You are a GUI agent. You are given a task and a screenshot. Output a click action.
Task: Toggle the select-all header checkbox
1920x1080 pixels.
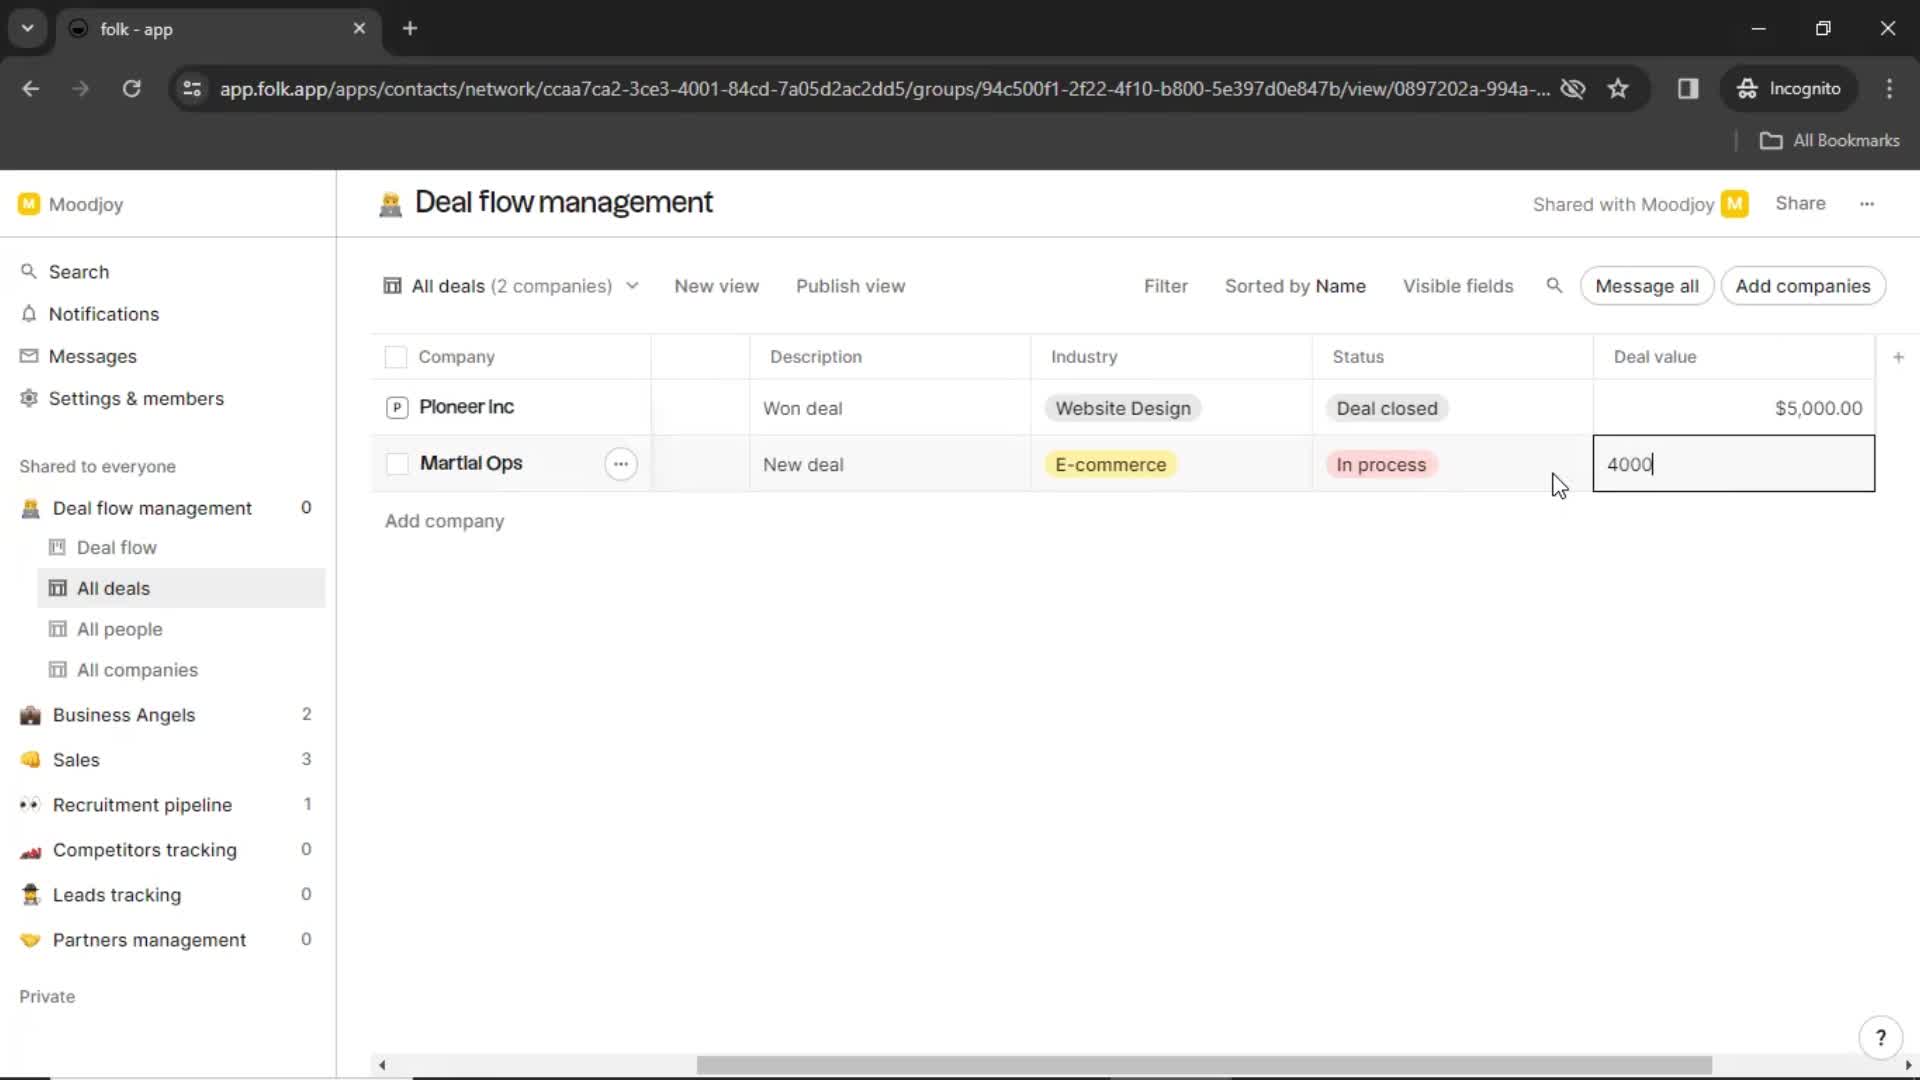click(x=396, y=356)
